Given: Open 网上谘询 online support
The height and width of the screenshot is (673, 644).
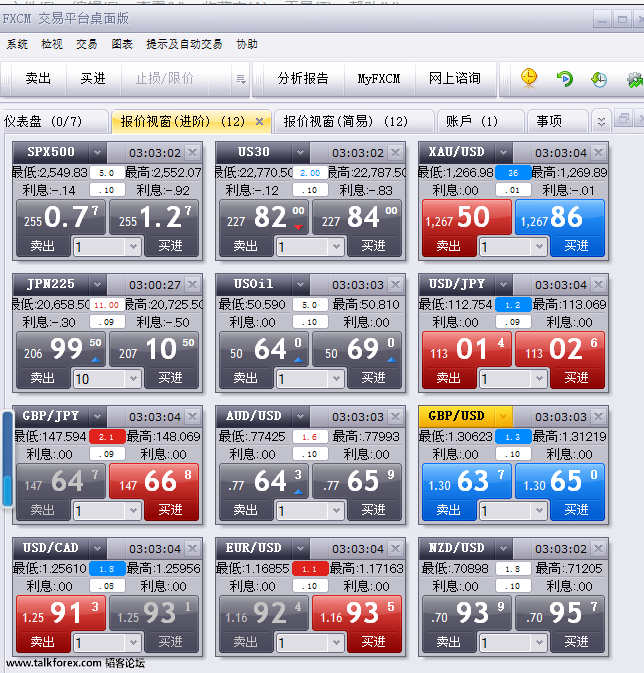Looking at the screenshot, I should click(455, 79).
